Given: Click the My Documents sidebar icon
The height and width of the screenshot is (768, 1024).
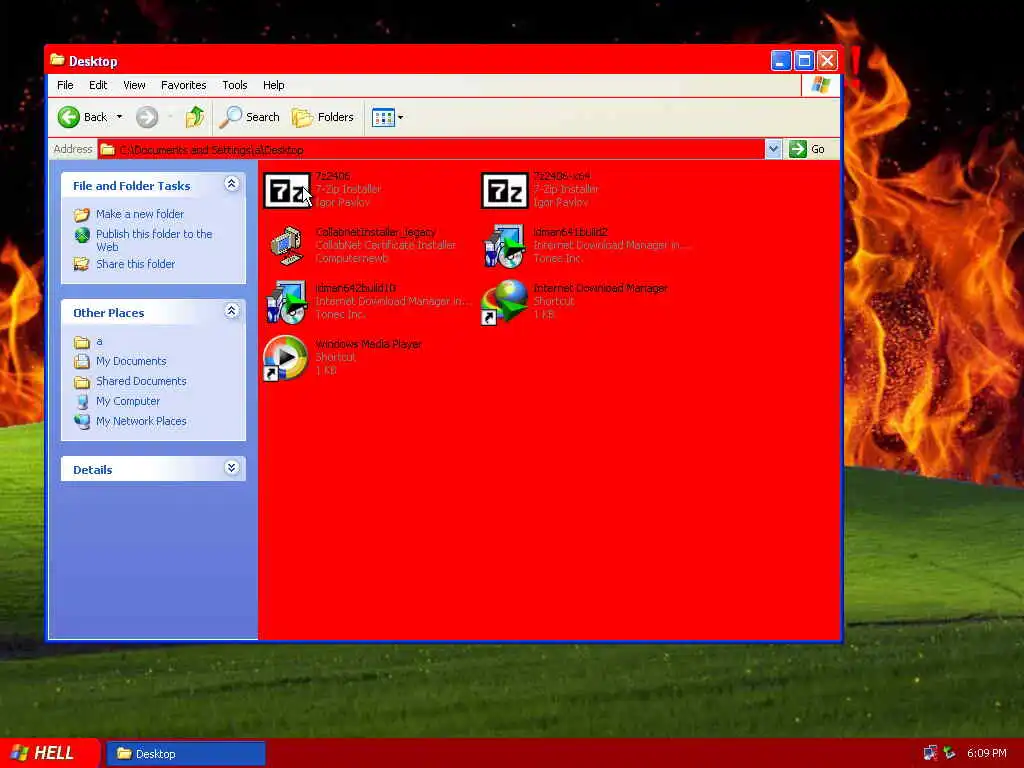Looking at the screenshot, I should 82,361.
